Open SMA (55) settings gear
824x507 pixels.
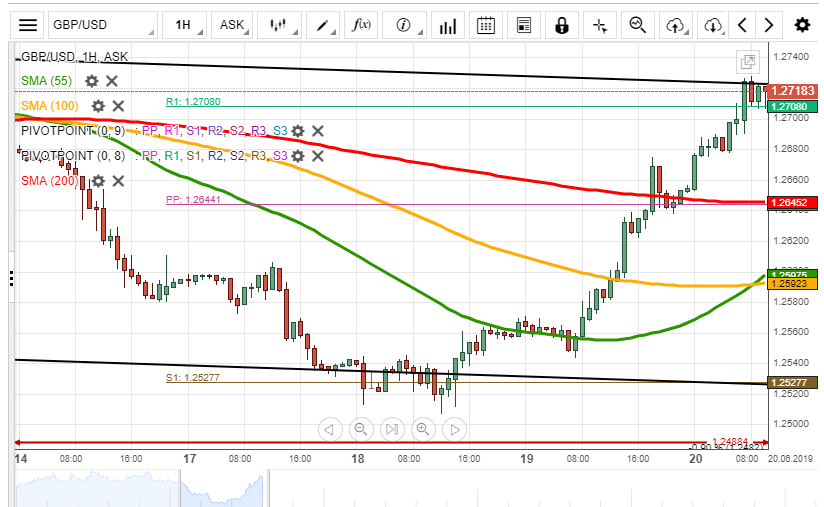[91, 81]
